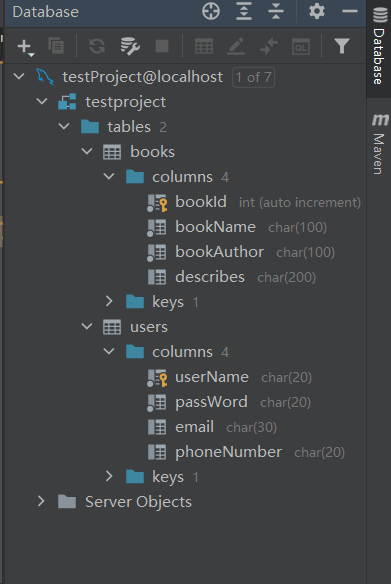
Task: Expand the books keys folder
Action: [109, 301]
